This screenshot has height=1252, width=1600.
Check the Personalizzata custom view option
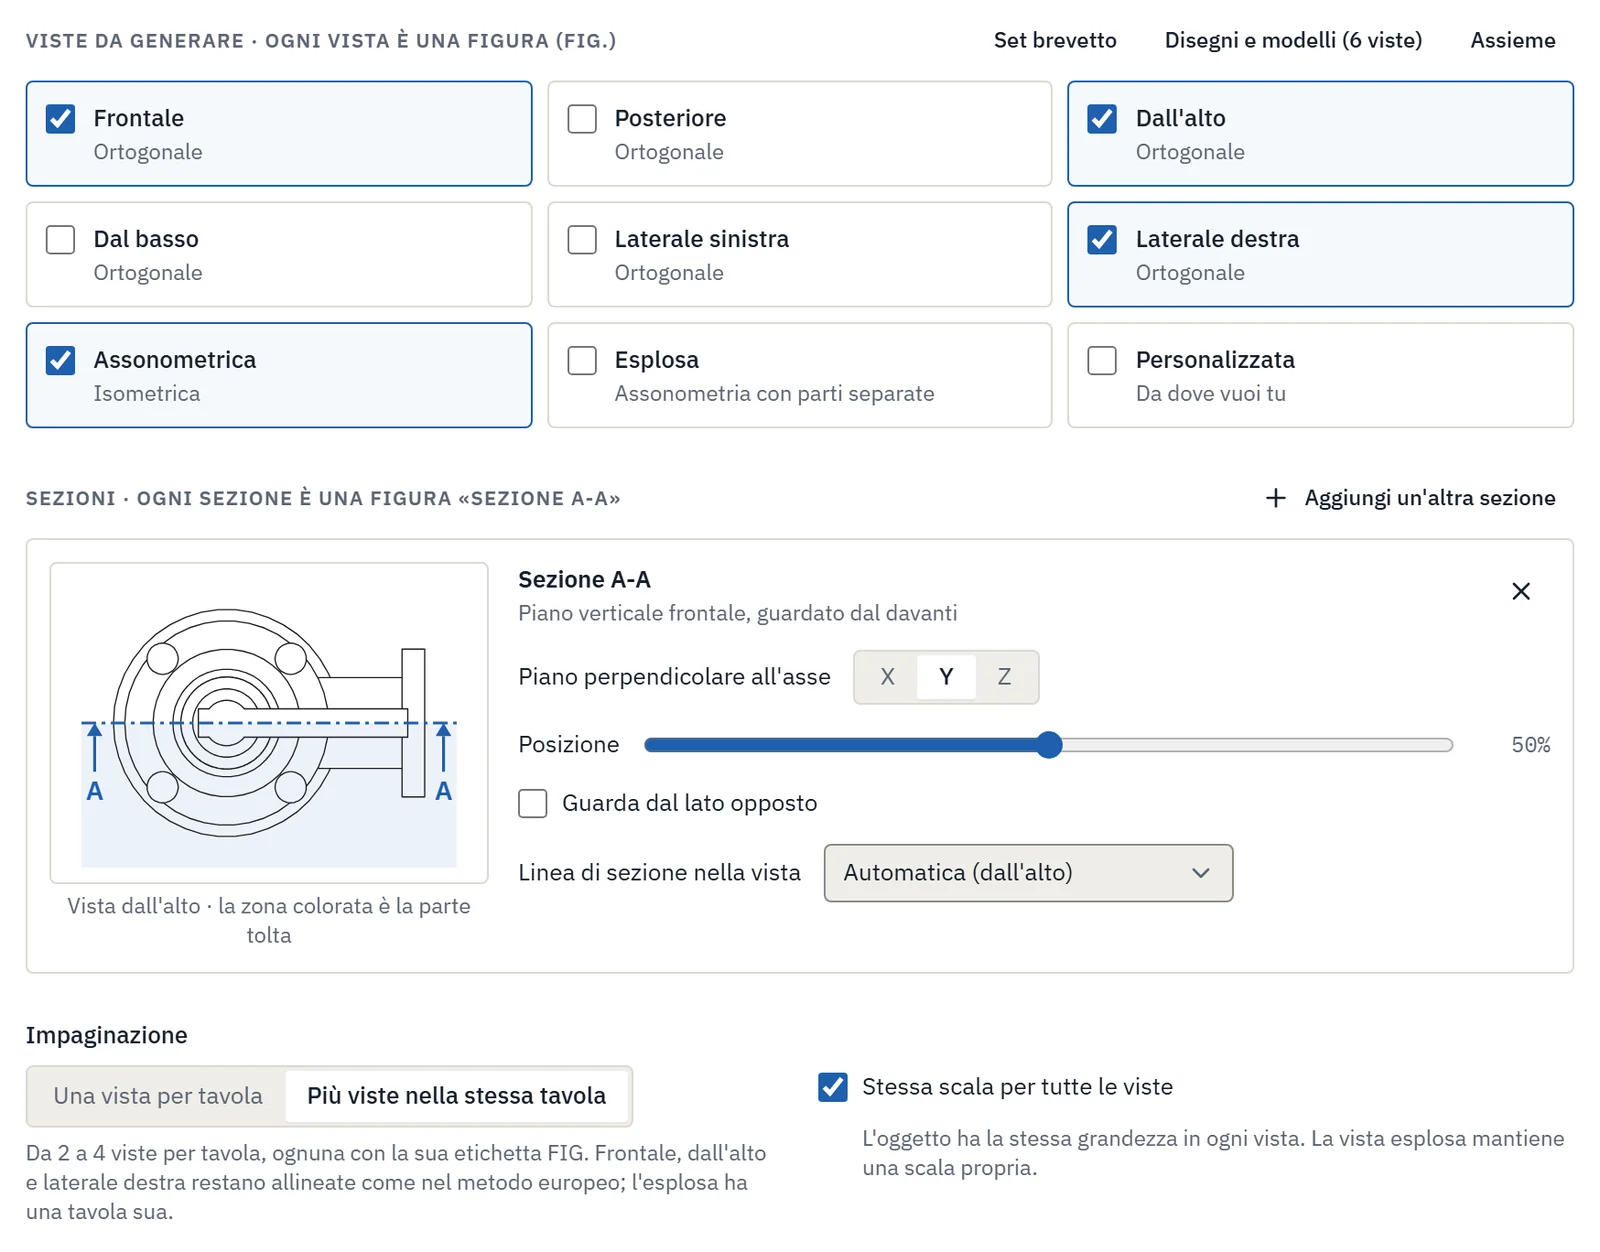1102,360
